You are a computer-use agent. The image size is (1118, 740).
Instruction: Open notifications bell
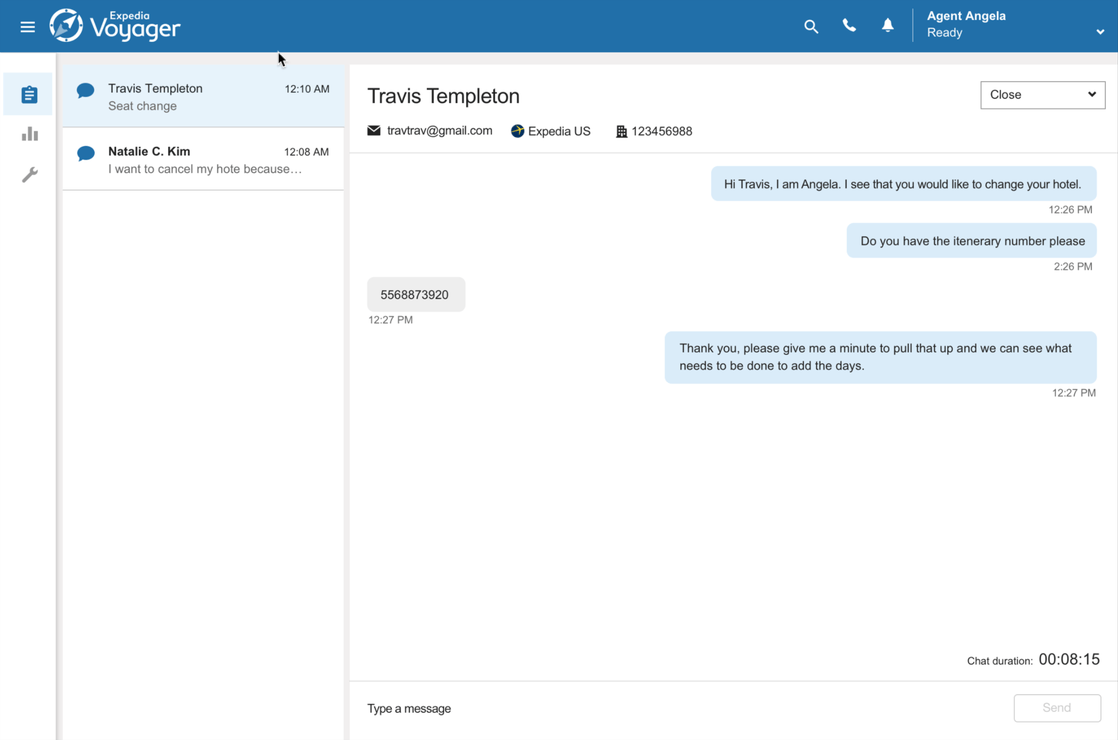coord(887,26)
